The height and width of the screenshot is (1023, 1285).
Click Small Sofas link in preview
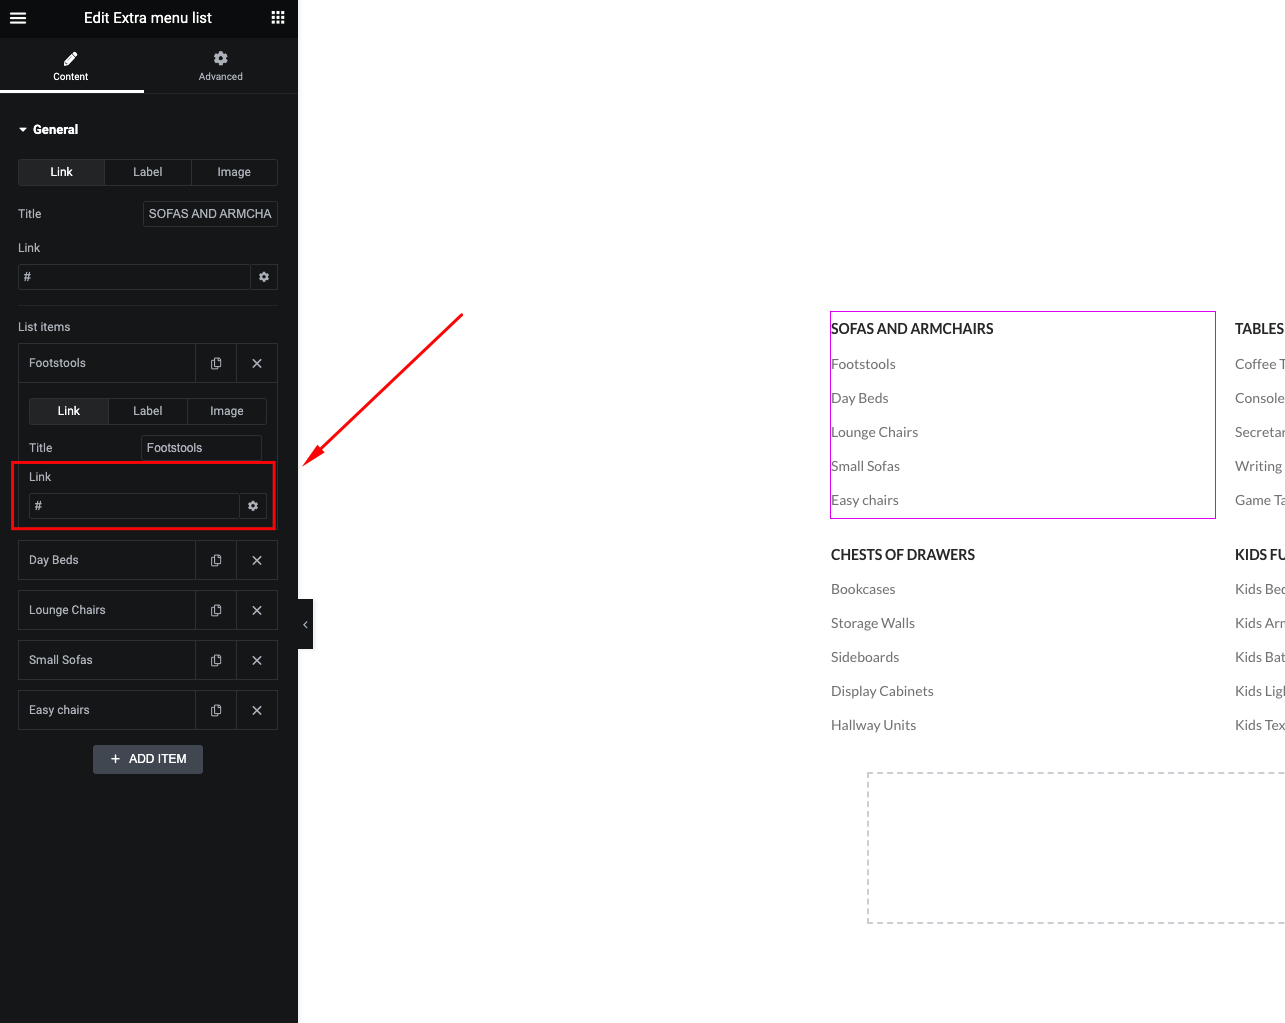click(865, 466)
